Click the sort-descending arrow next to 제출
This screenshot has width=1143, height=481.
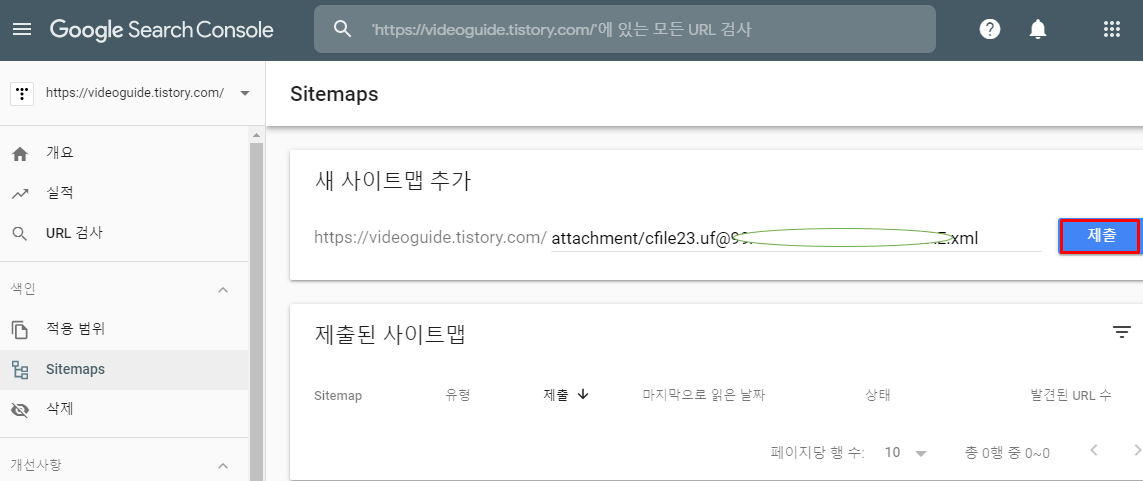(582, 394)
